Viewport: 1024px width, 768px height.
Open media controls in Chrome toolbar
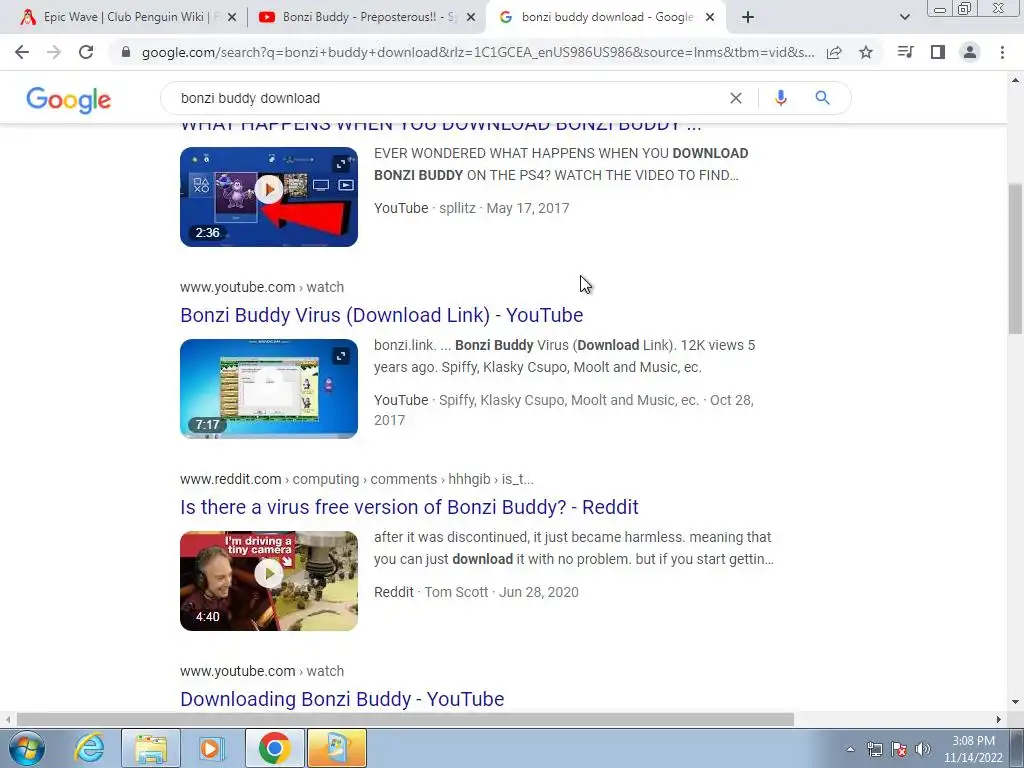(905, 52)
